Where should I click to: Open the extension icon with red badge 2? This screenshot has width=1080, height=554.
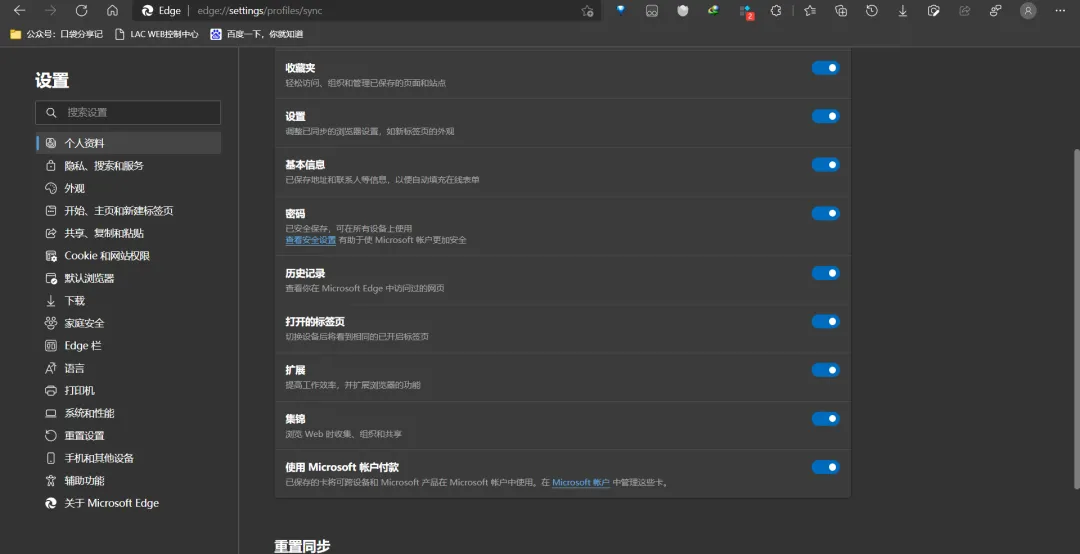pos(746,11)
